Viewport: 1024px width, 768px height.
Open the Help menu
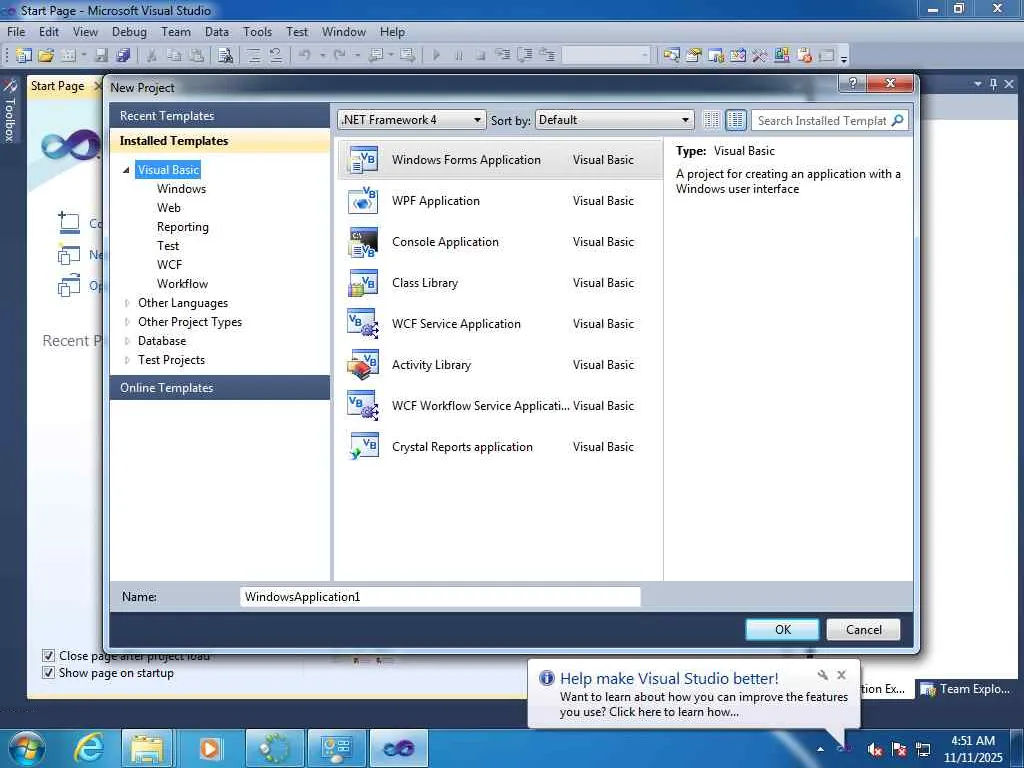(x=392, y=31)
